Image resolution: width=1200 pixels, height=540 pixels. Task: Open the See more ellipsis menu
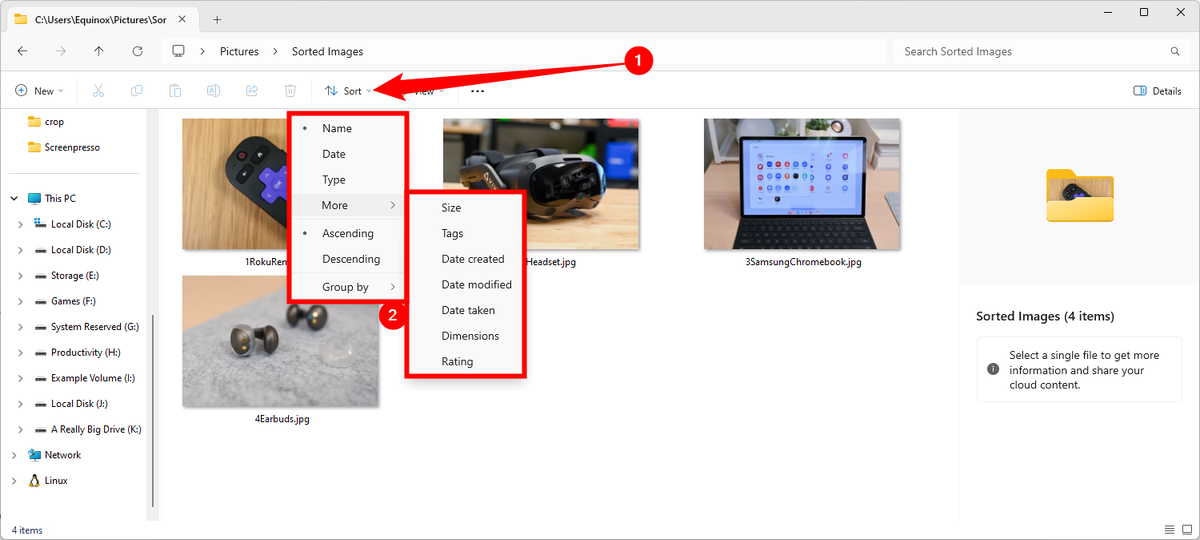click(x=477, y=91)
